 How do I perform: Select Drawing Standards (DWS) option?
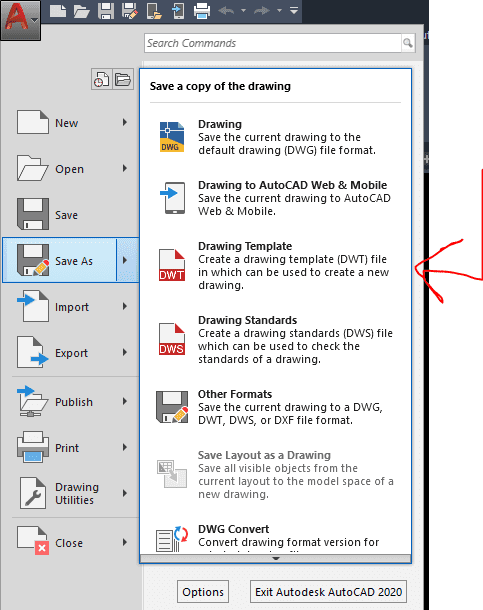click(x=275, y=339)
